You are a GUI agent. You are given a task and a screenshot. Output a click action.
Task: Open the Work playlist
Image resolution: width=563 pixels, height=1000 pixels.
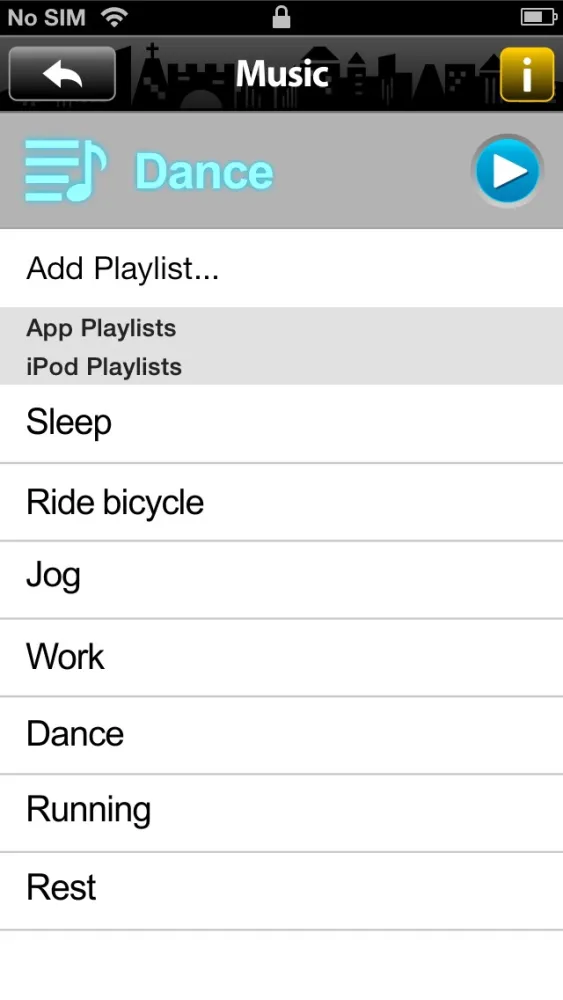(x=281, y=658)
